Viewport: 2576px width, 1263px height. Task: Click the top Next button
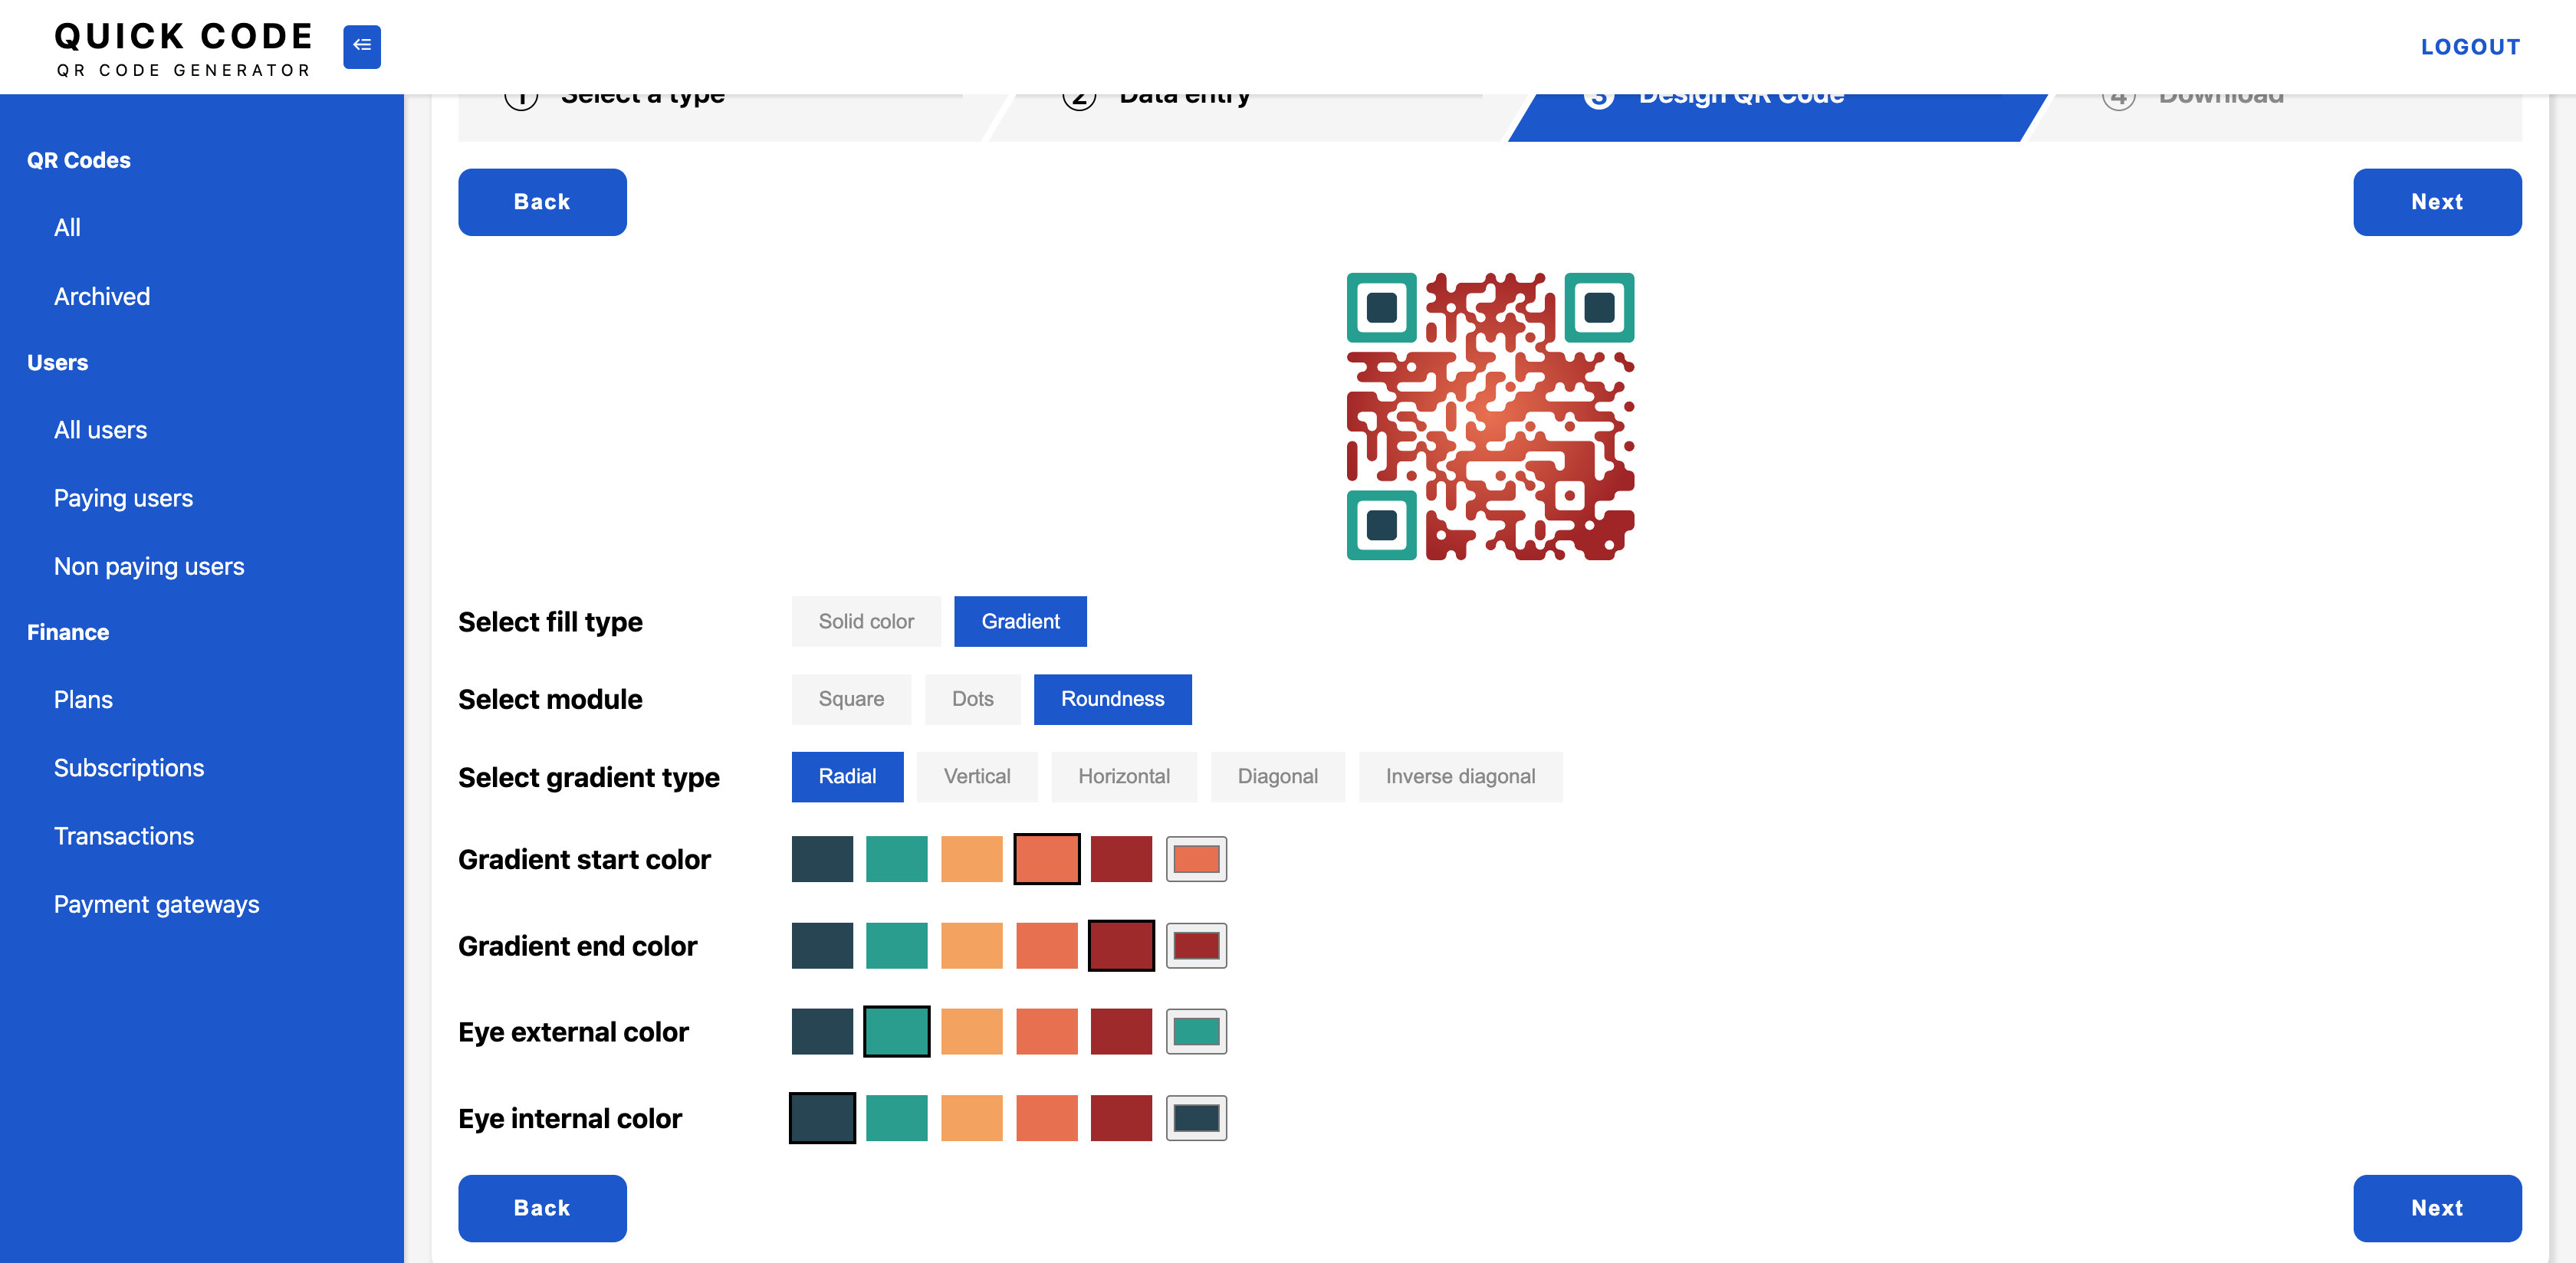tap(2437, 202)
